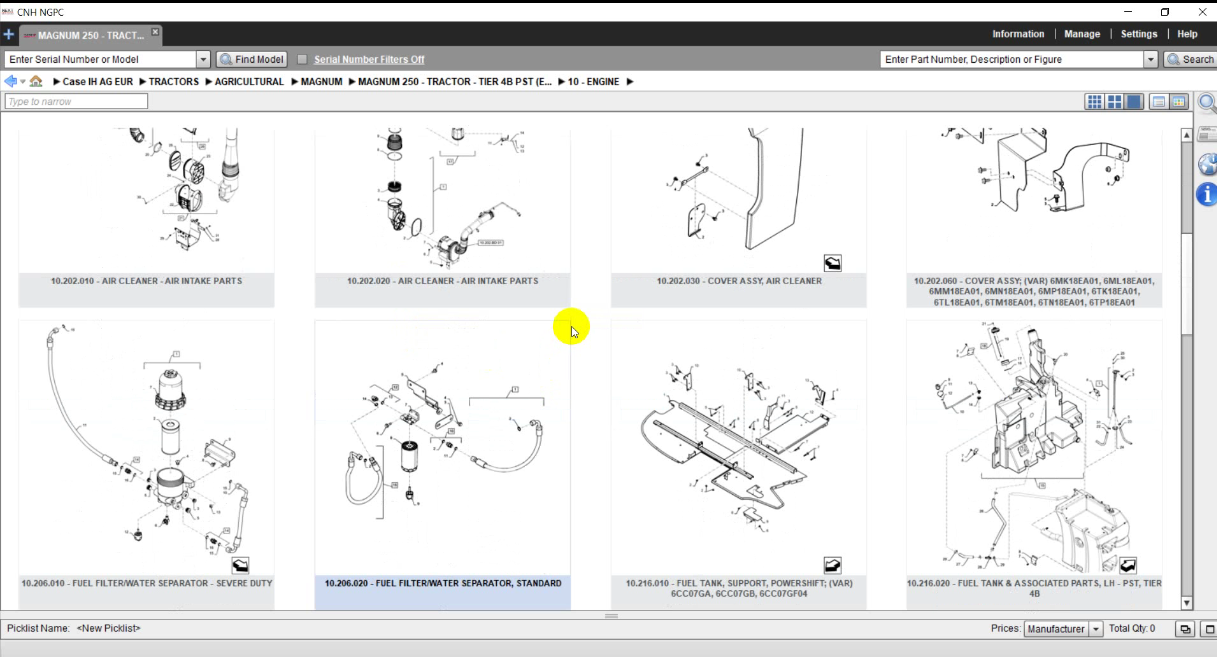Select TRACTORS breadcrumb
Image resolution: width=1217 pixels, height=657 pixels.
point(174,82)
